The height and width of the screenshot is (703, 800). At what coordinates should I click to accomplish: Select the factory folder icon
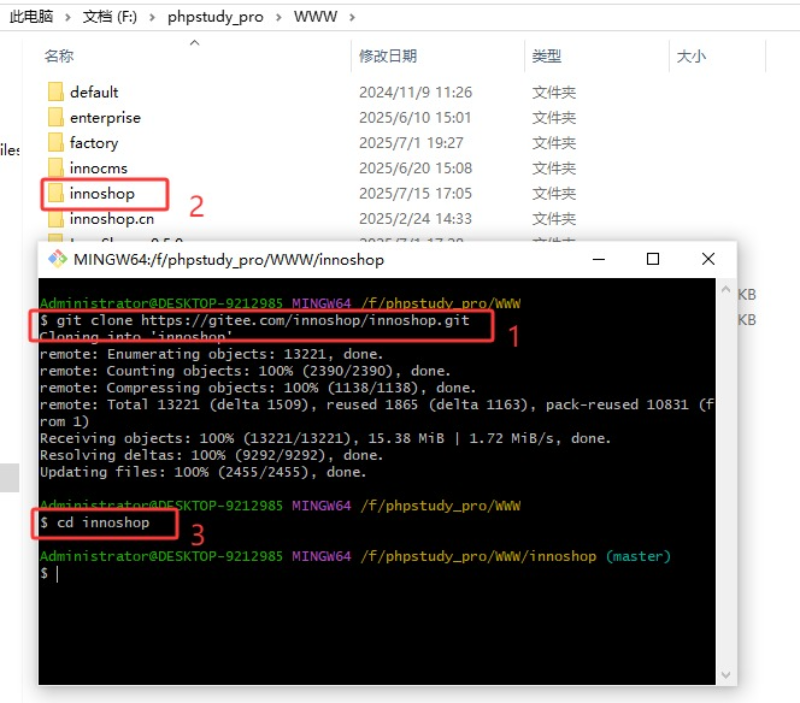pos(56,142)
